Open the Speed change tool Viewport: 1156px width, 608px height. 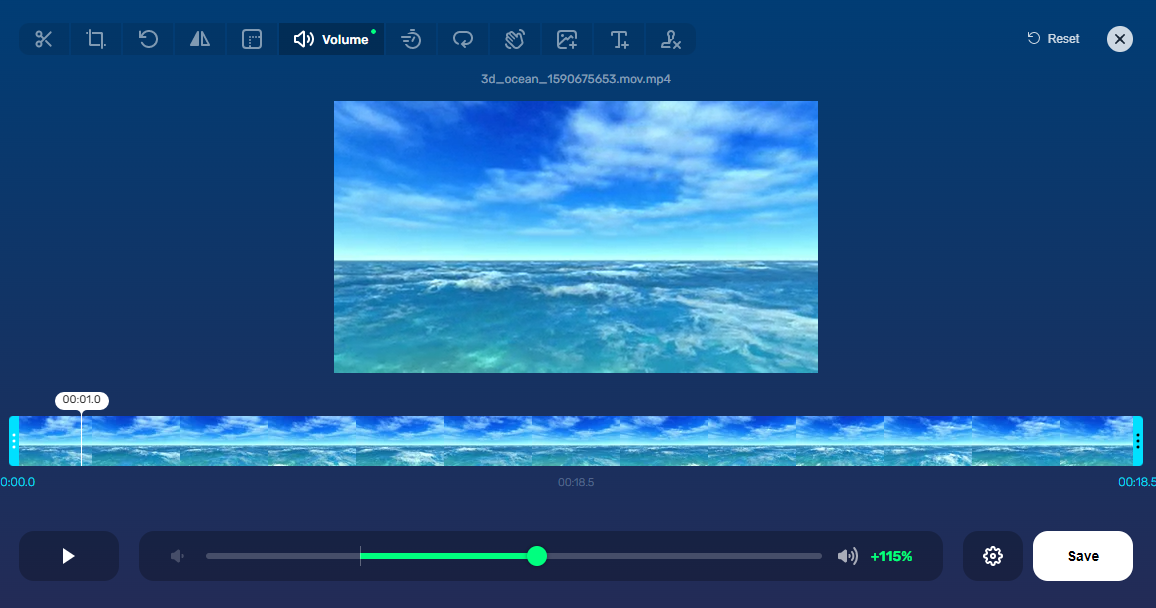pyautogui.click(x=411, y=39)
